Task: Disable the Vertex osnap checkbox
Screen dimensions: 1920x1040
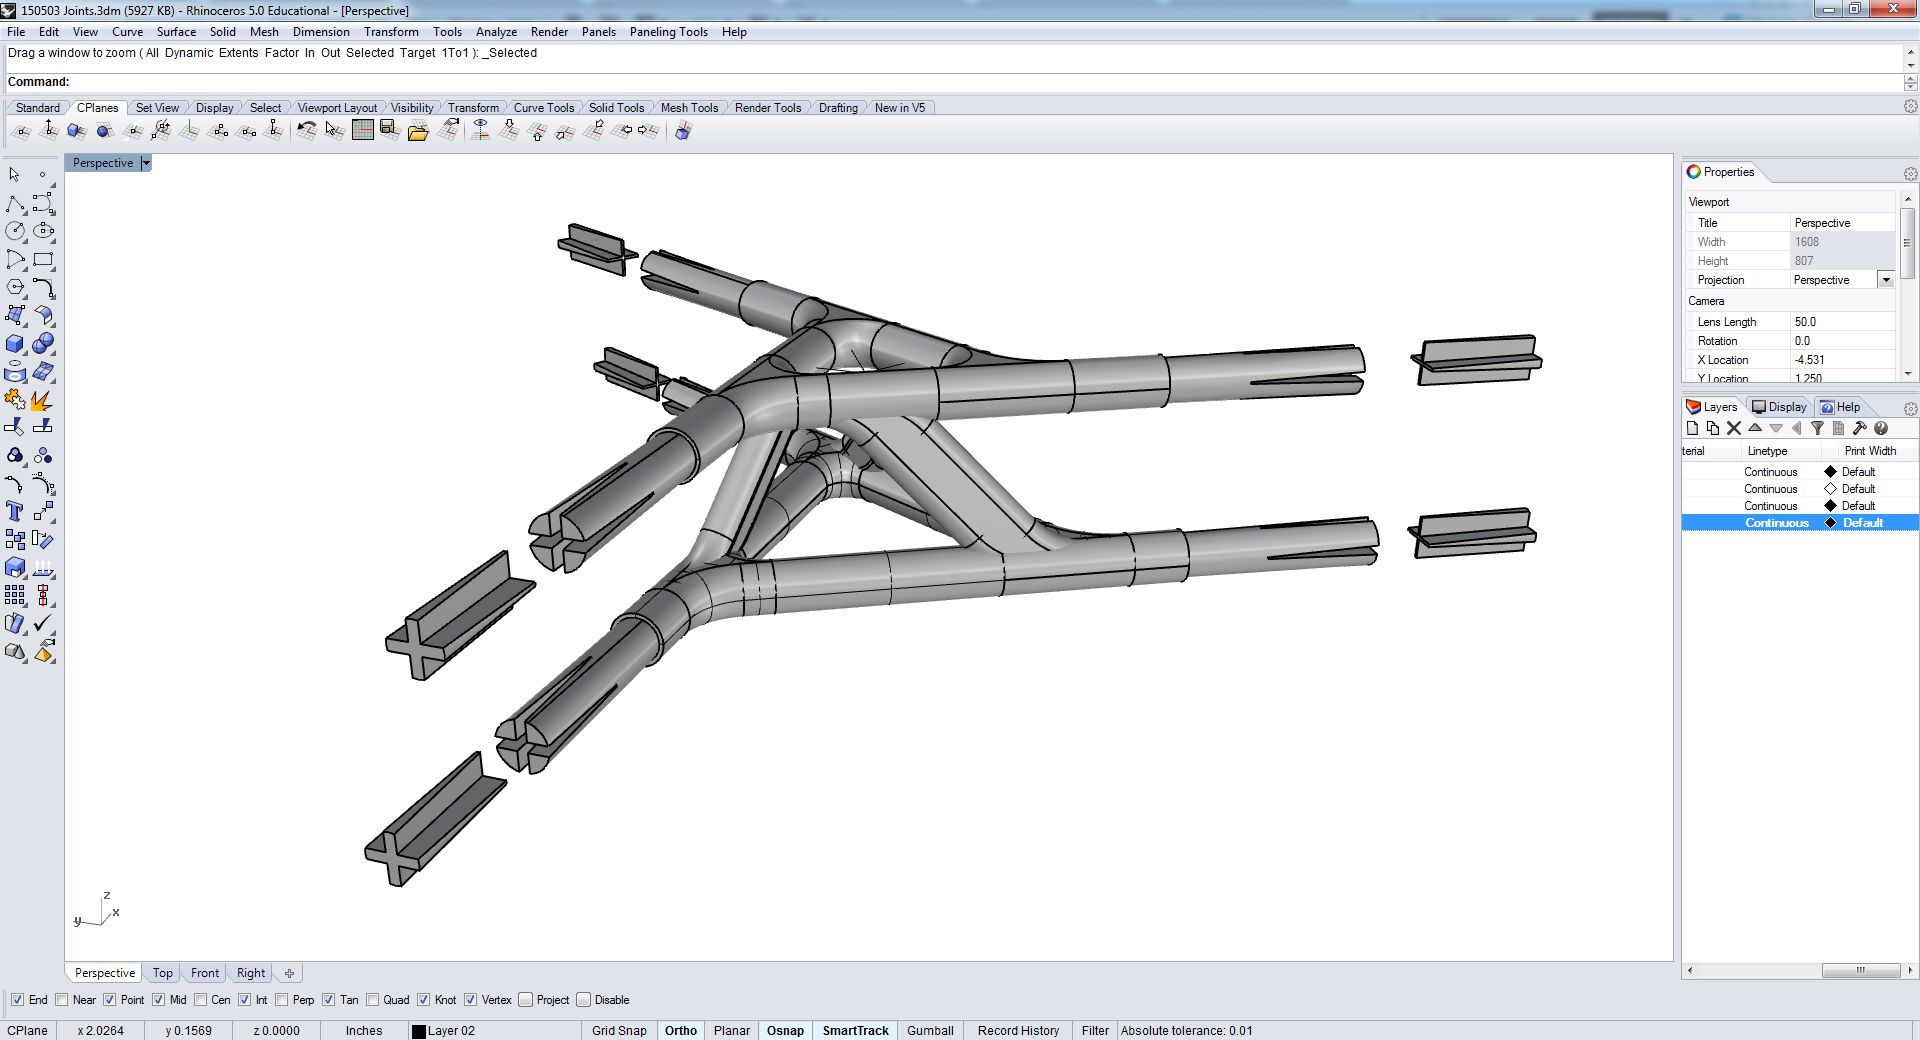Action: pos(471,1000)
